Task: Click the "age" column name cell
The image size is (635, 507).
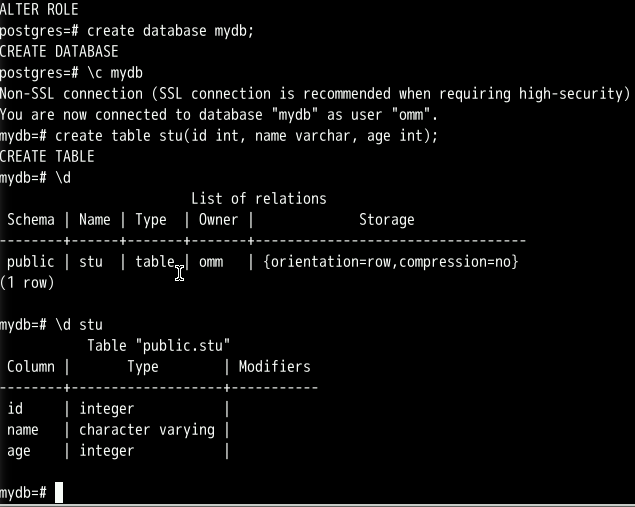Action: point(19,450)
